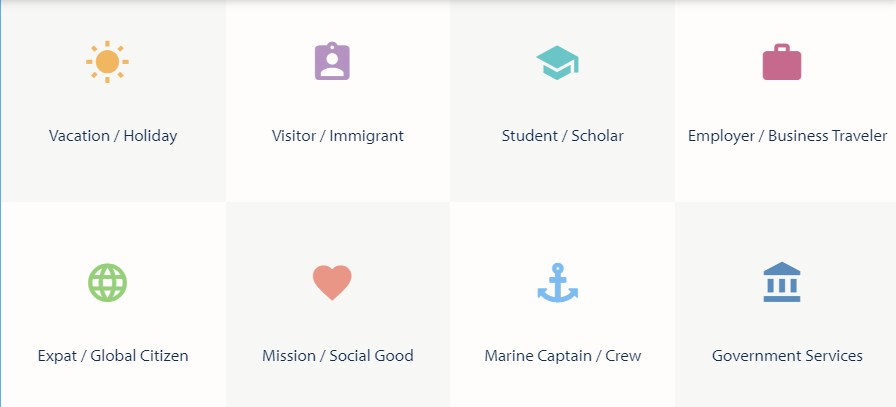Choose the Mission / Social Good label
896x407 pixels.
tap(338, 356)
